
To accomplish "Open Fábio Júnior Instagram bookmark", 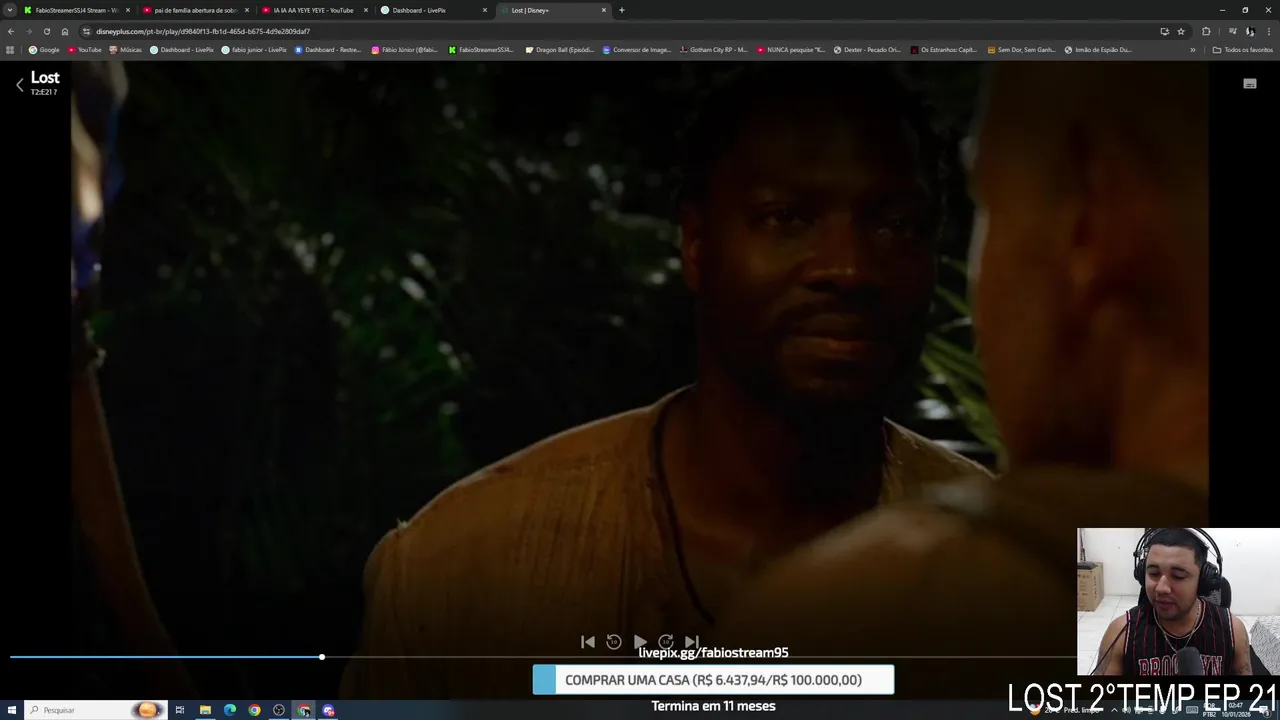I will point(405,50).
